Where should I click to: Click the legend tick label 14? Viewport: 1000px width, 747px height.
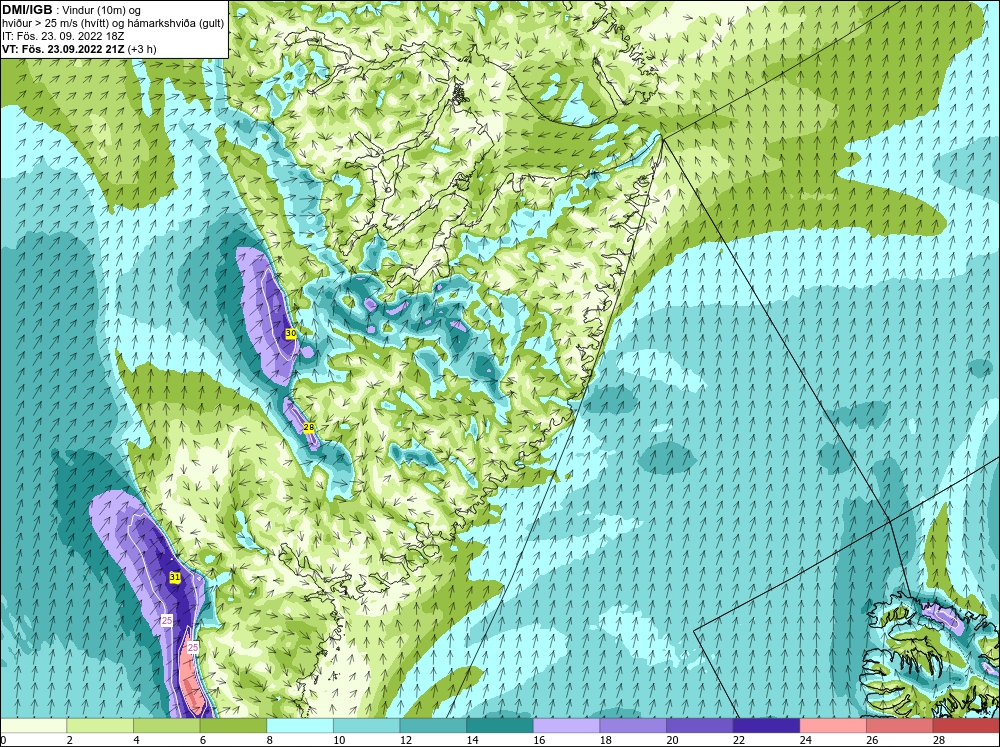(x=472, y=740)
